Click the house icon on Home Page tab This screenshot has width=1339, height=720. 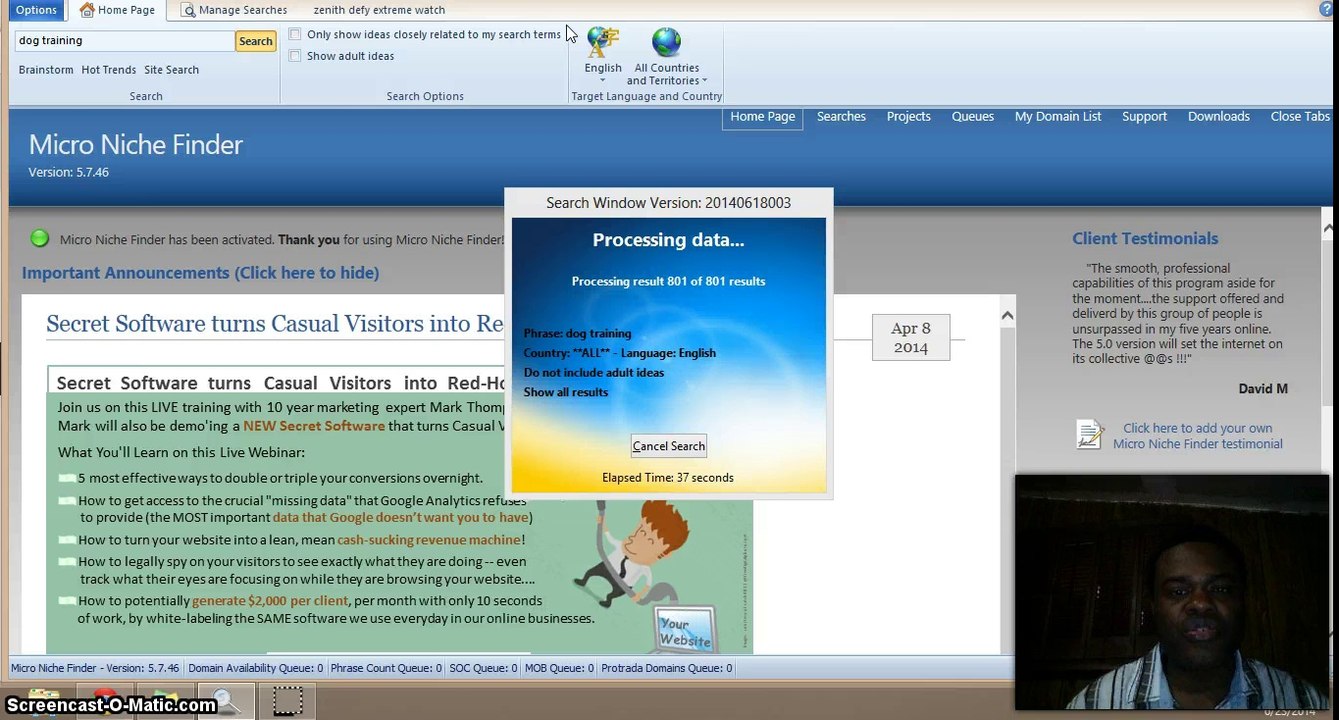click(87, 10)
